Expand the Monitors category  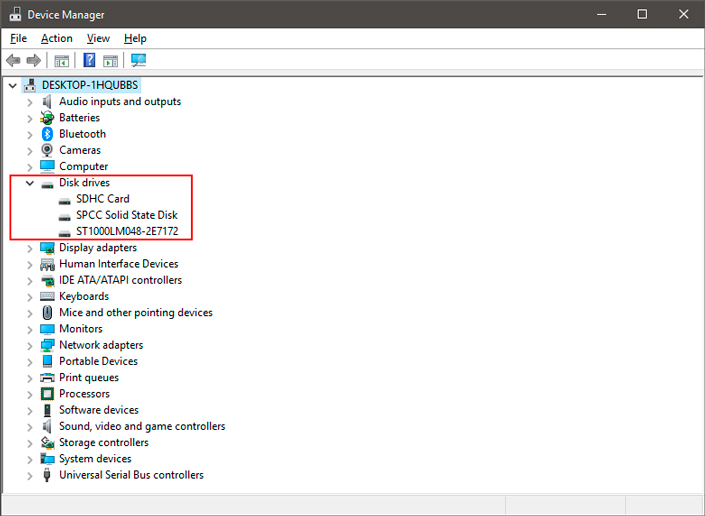tap(30, 329)
